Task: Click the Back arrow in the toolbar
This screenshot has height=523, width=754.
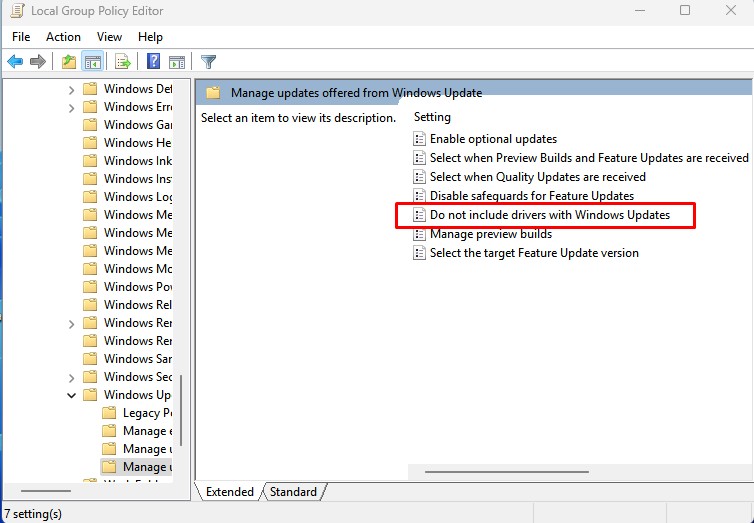Action: point(15,62)
